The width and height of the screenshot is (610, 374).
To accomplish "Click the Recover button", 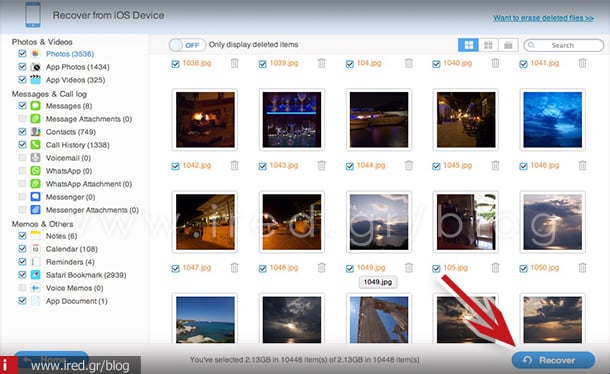I will click(553, 360).
